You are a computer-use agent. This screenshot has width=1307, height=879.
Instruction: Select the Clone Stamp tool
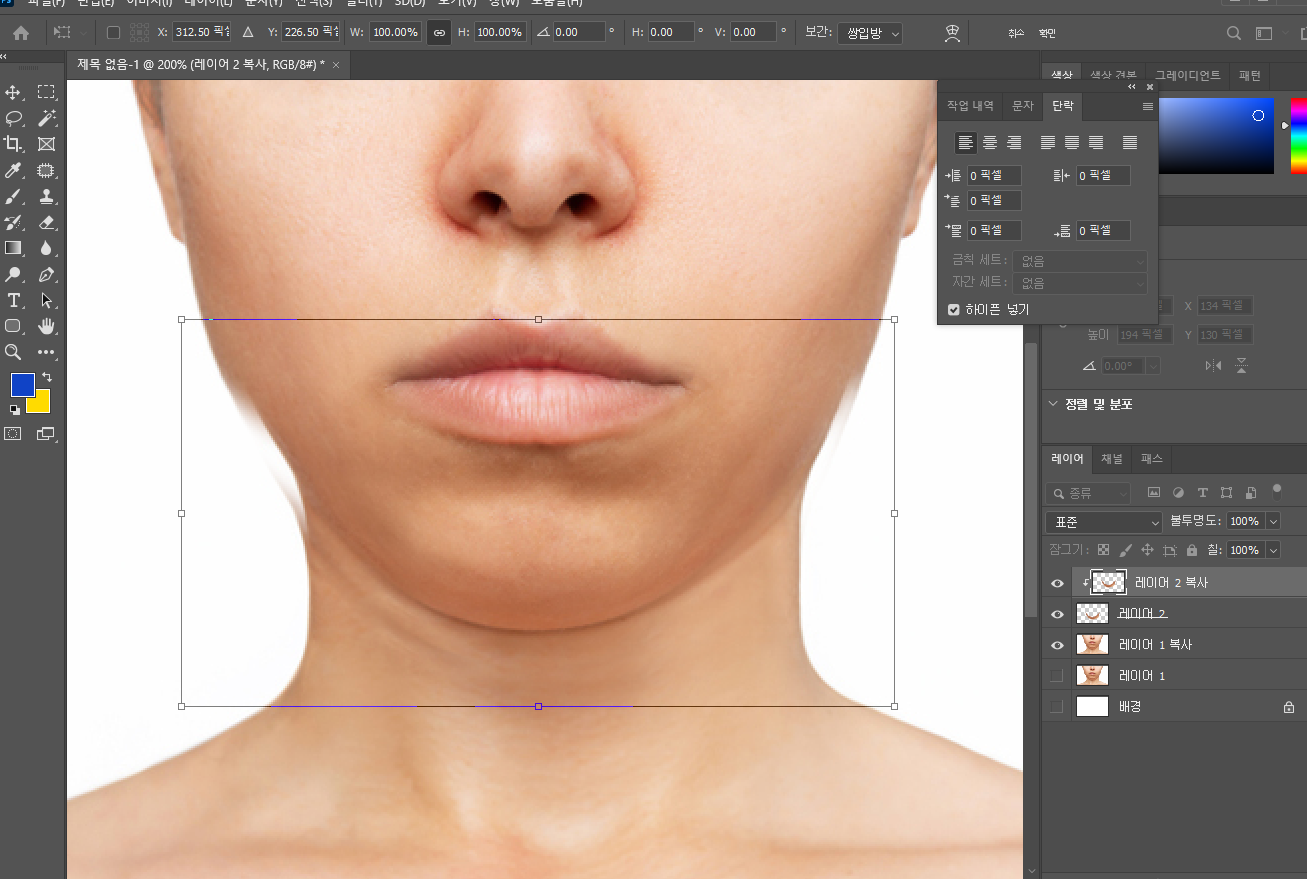click(x=46, y=196)
